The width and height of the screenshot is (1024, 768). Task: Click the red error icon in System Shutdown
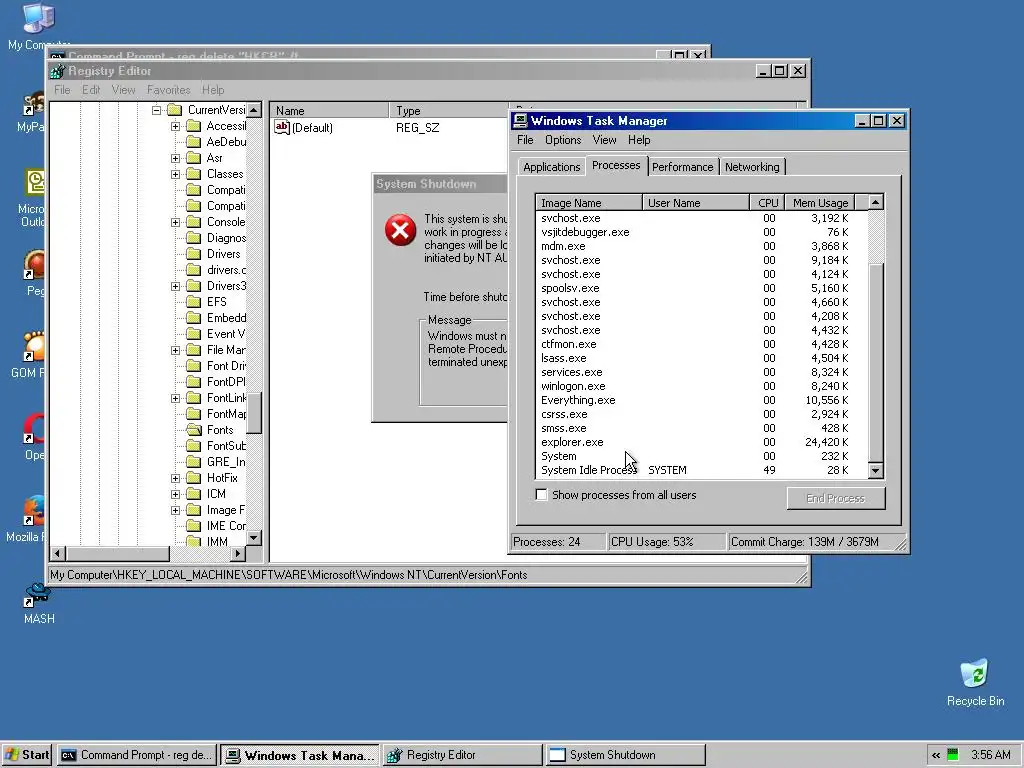400,230
